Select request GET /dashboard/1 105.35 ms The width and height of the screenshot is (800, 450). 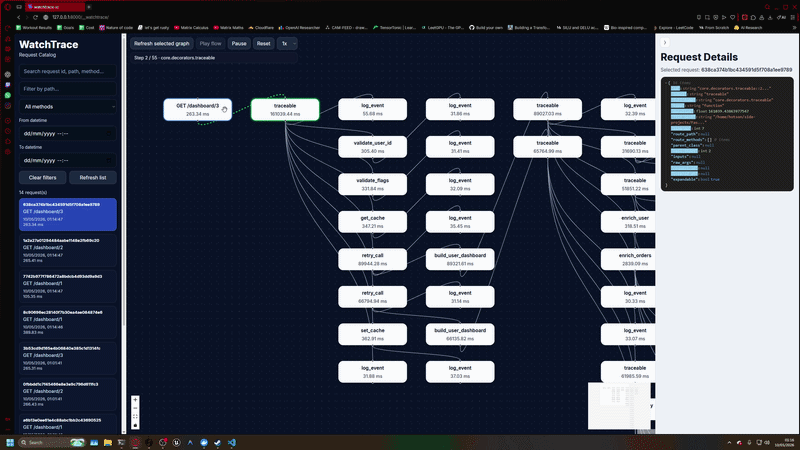(x=68, y=286)
